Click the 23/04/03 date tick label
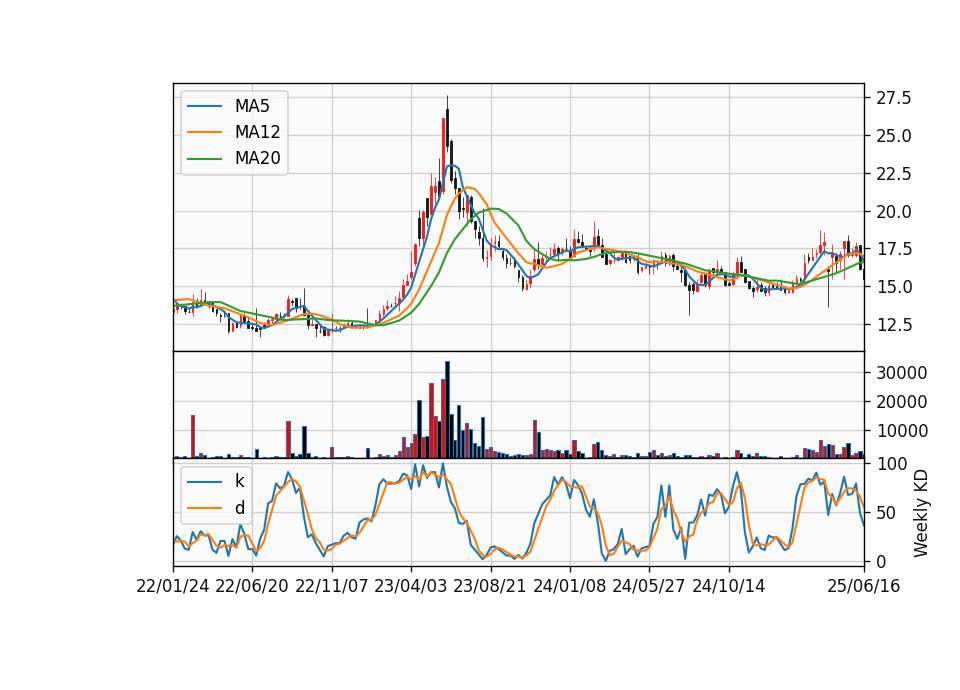The height and width of the screenshot is (690, 960). 411,586
